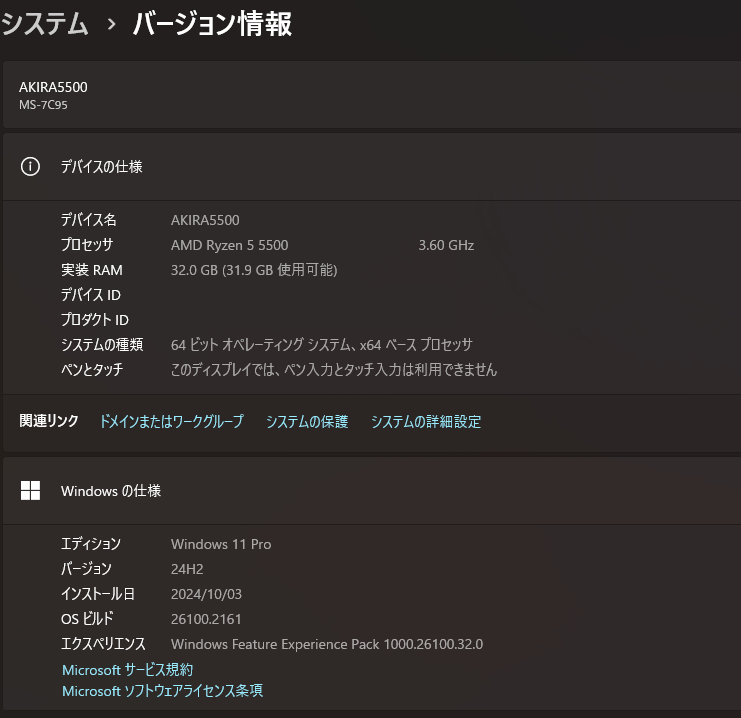Click the info icon beside デバイスの仕様

[30, 166]
